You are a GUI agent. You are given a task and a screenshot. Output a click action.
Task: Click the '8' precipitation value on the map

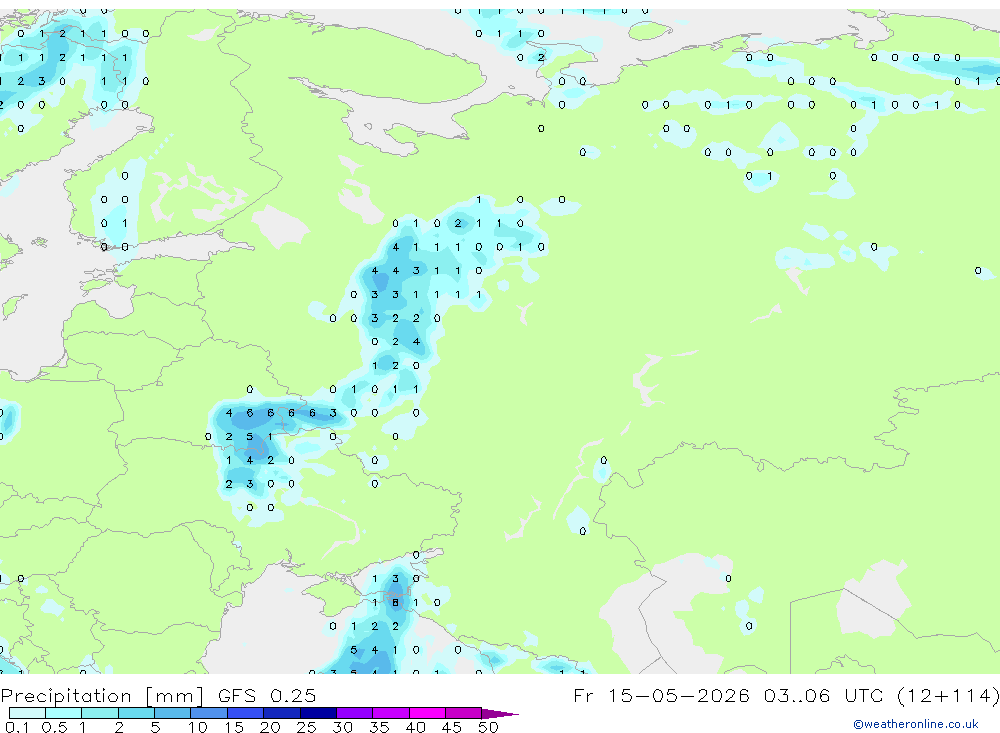coord(395,602)
